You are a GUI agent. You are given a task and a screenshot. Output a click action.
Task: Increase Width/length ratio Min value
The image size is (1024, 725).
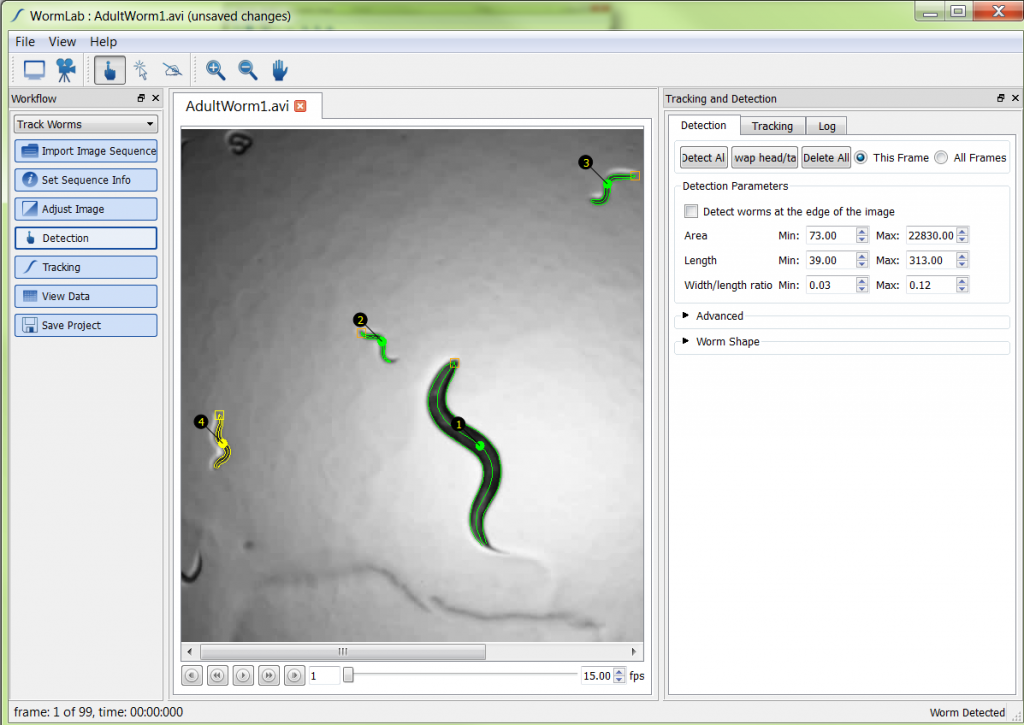[862, 281]
